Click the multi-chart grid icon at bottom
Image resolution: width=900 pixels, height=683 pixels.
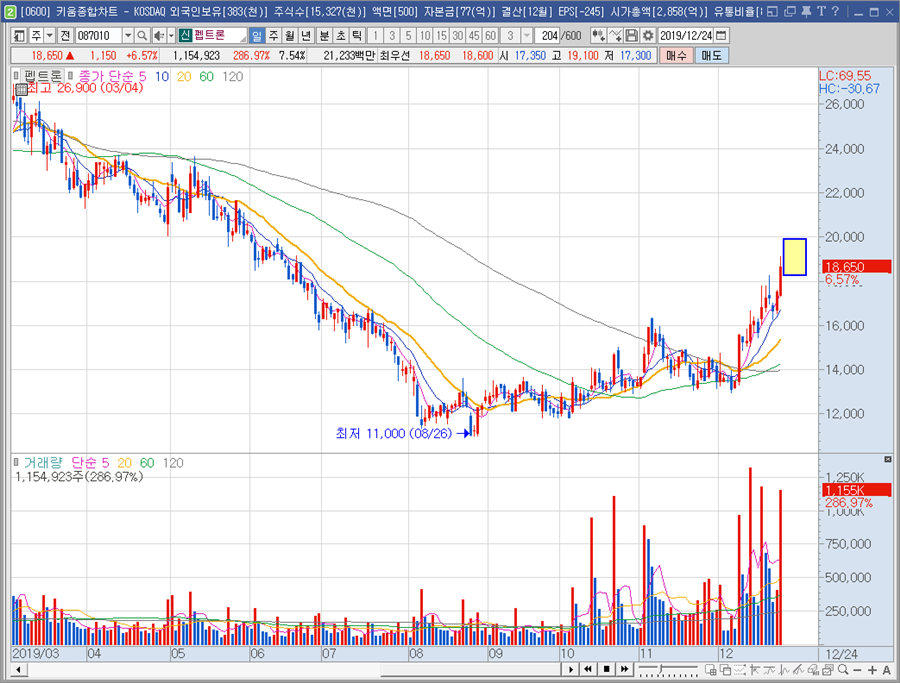(x=711, y=670)
